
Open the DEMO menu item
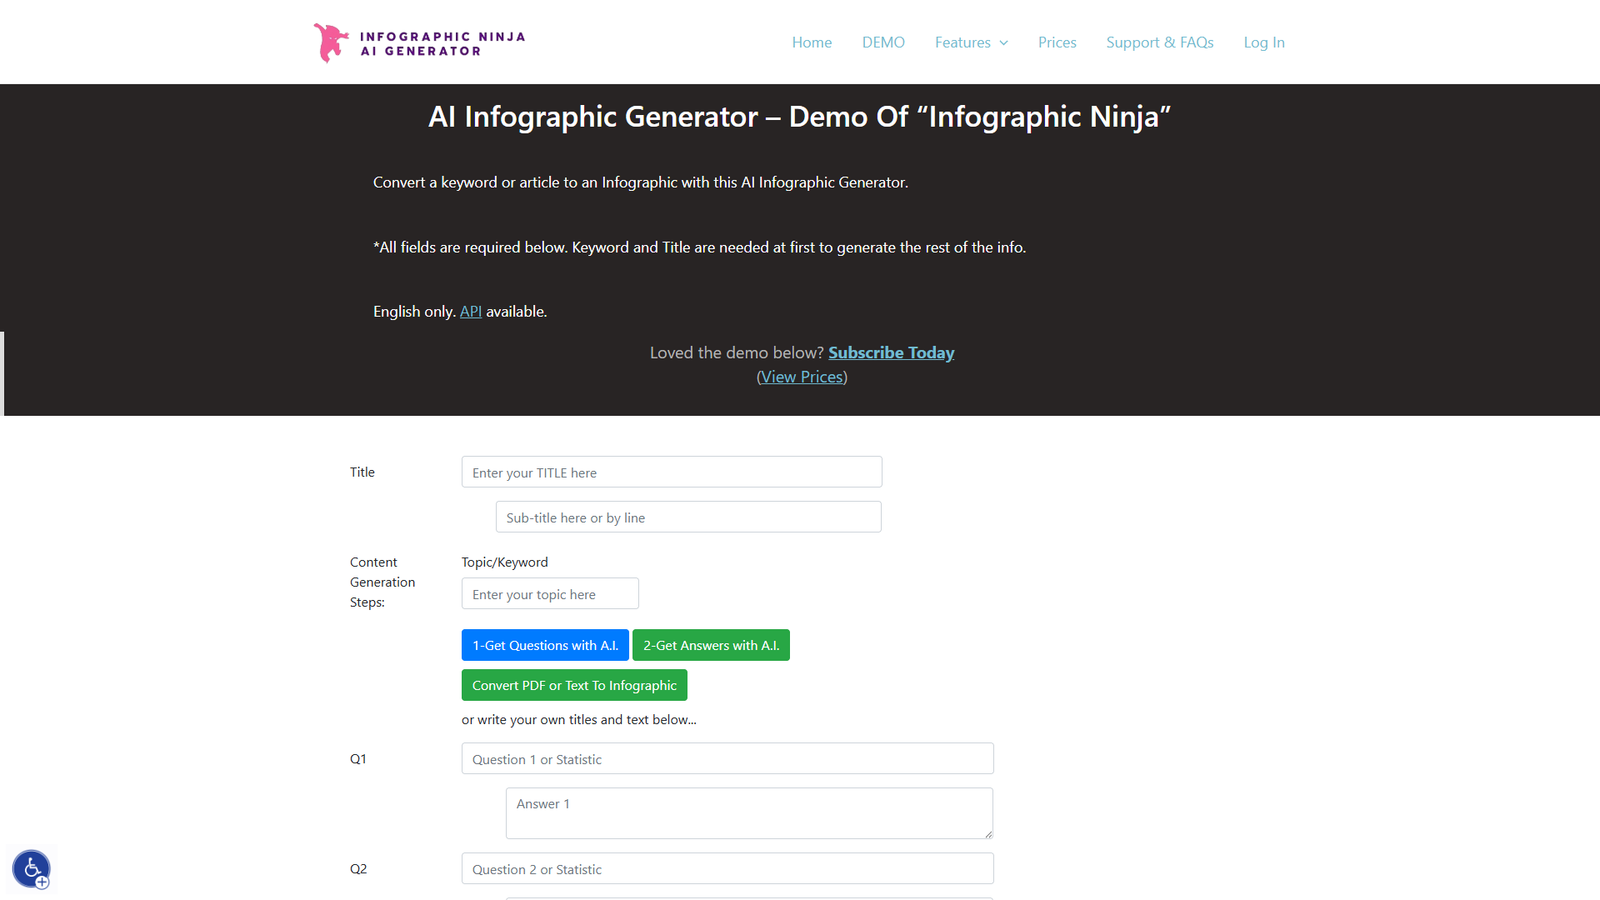click(x=883, y=42)
